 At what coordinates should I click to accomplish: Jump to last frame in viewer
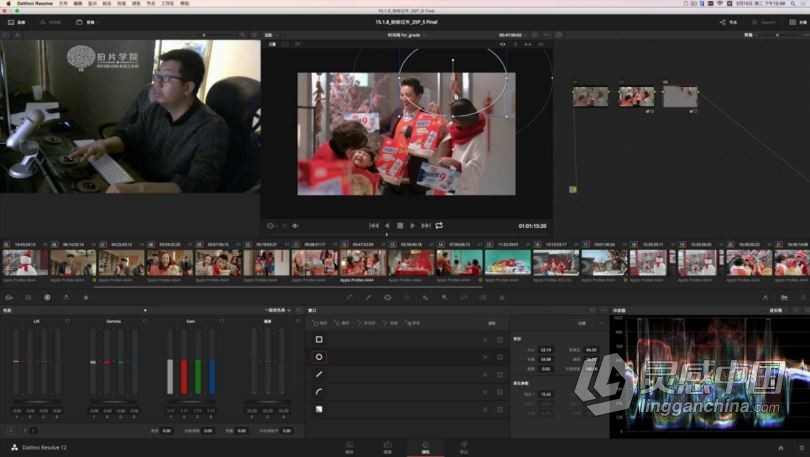click(426, 226)
